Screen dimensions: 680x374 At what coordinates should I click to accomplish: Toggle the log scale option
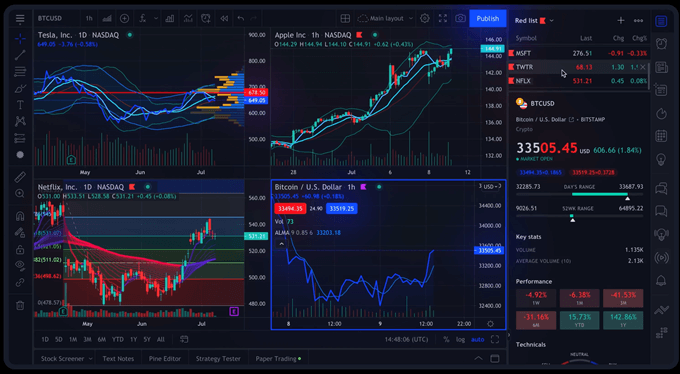(461, 340)
